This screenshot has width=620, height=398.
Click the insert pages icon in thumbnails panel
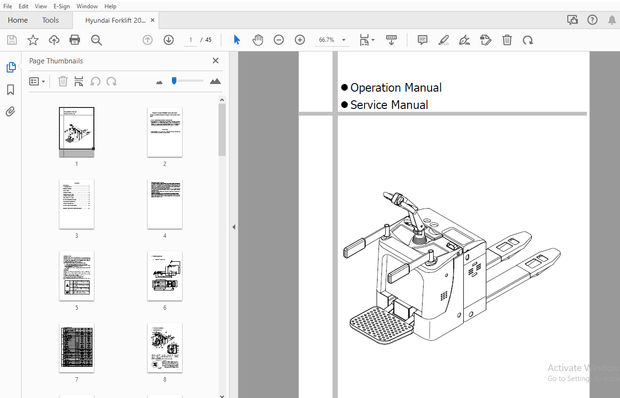coord(79,81)
